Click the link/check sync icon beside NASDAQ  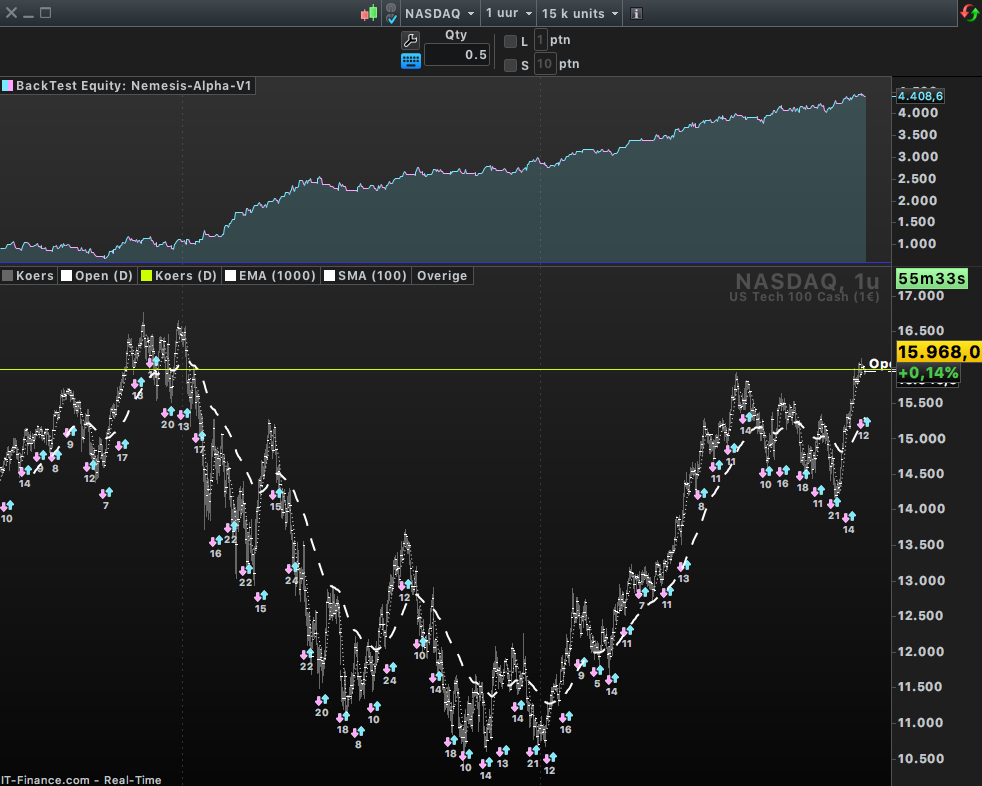click(391, 13)
